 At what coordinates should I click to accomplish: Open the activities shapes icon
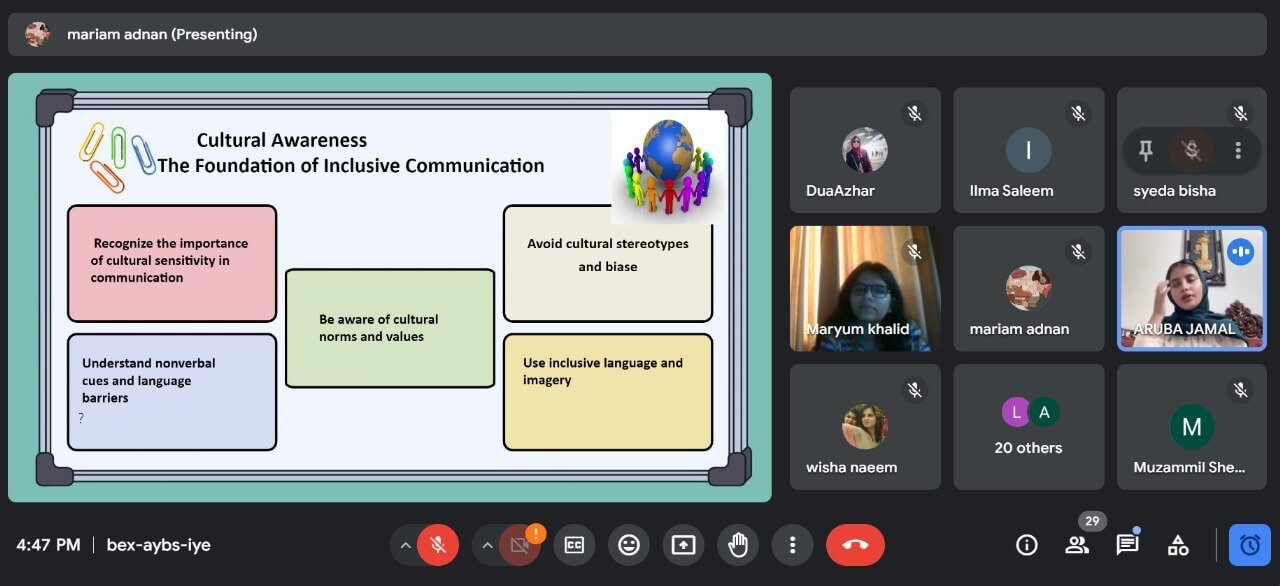tap(1178, 545)
